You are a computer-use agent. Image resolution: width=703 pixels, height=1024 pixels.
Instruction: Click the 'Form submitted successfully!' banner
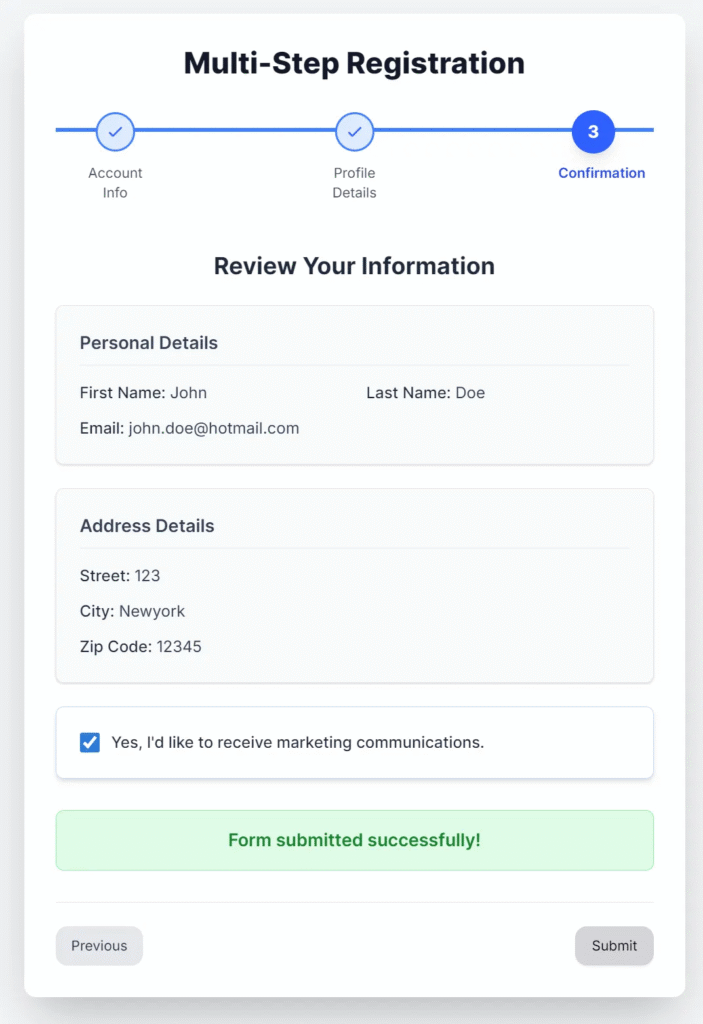point(354,840)
